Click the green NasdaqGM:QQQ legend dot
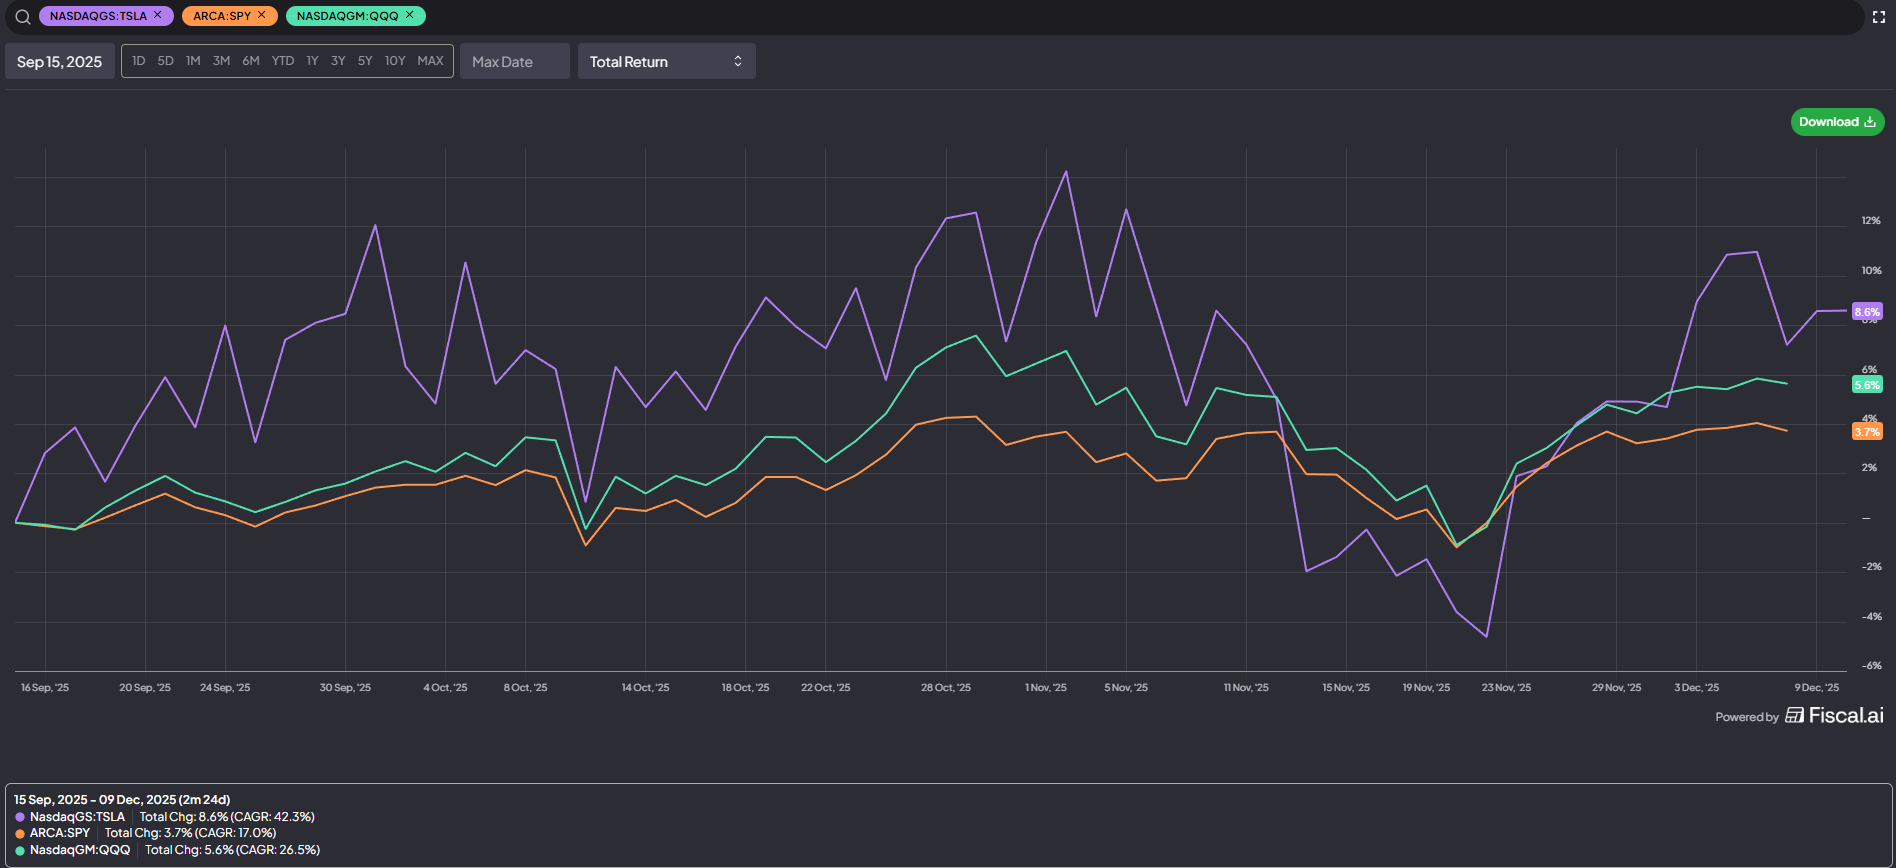This screenshot has width=1896, height=868. point(20,850)
